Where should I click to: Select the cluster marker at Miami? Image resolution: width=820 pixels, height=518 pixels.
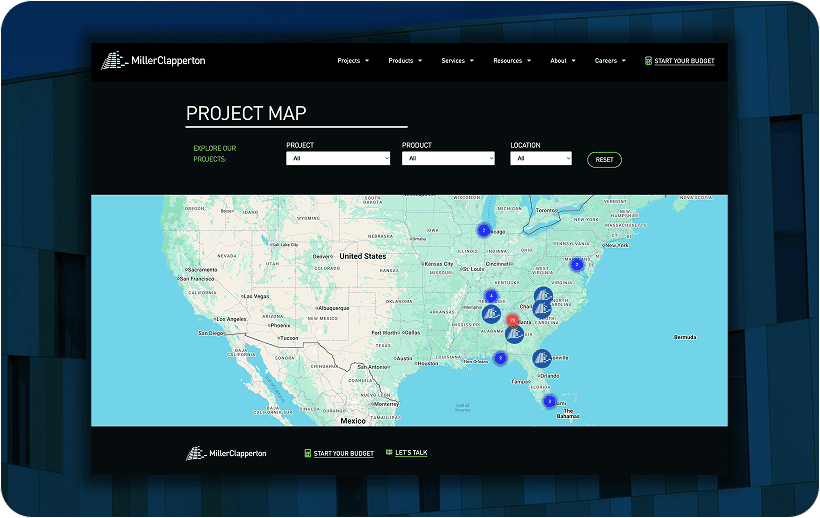click(549, 401)
